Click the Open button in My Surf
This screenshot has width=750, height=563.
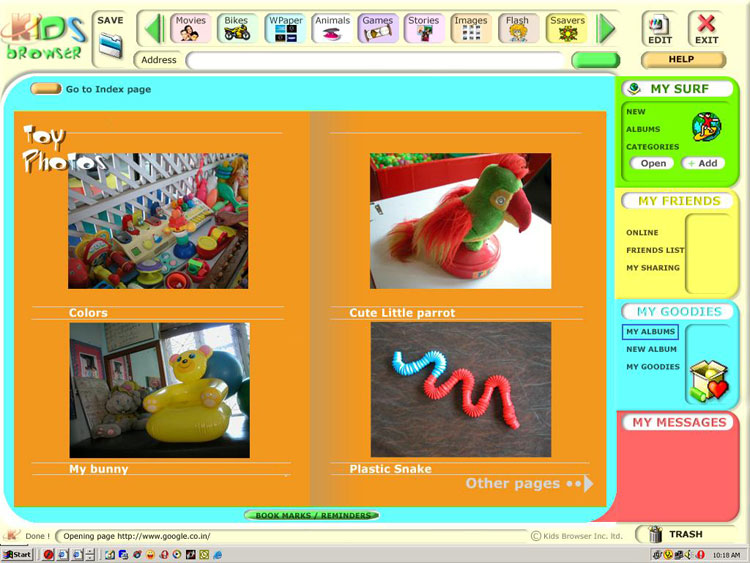pyautogui.click(x=652, y=163)
